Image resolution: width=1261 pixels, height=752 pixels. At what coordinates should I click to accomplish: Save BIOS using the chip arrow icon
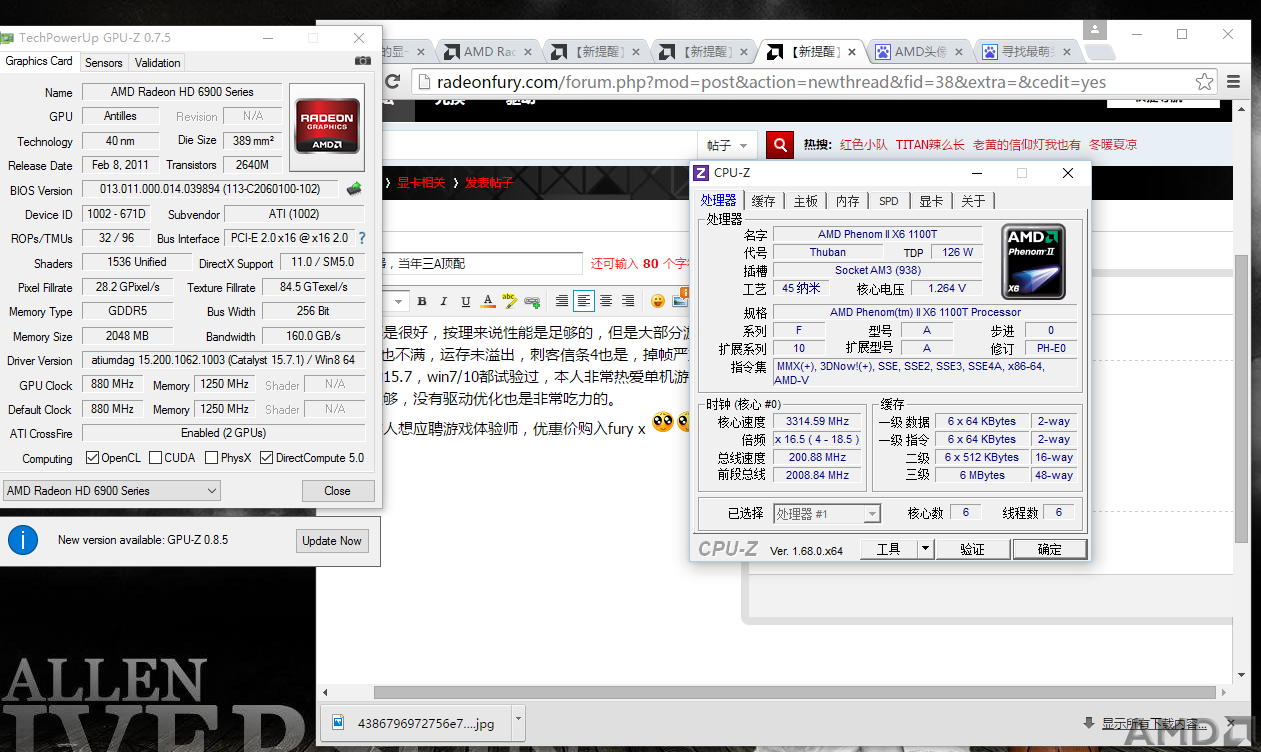tap(354, 188)
